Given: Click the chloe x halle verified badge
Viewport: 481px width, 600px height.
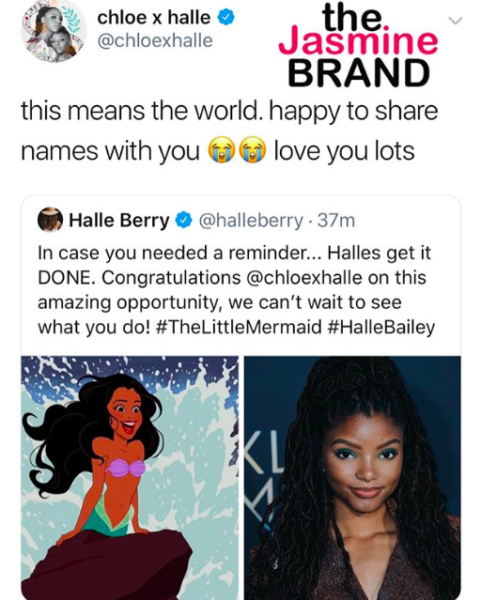Looking at the screenshot, I should pos(226,18).
